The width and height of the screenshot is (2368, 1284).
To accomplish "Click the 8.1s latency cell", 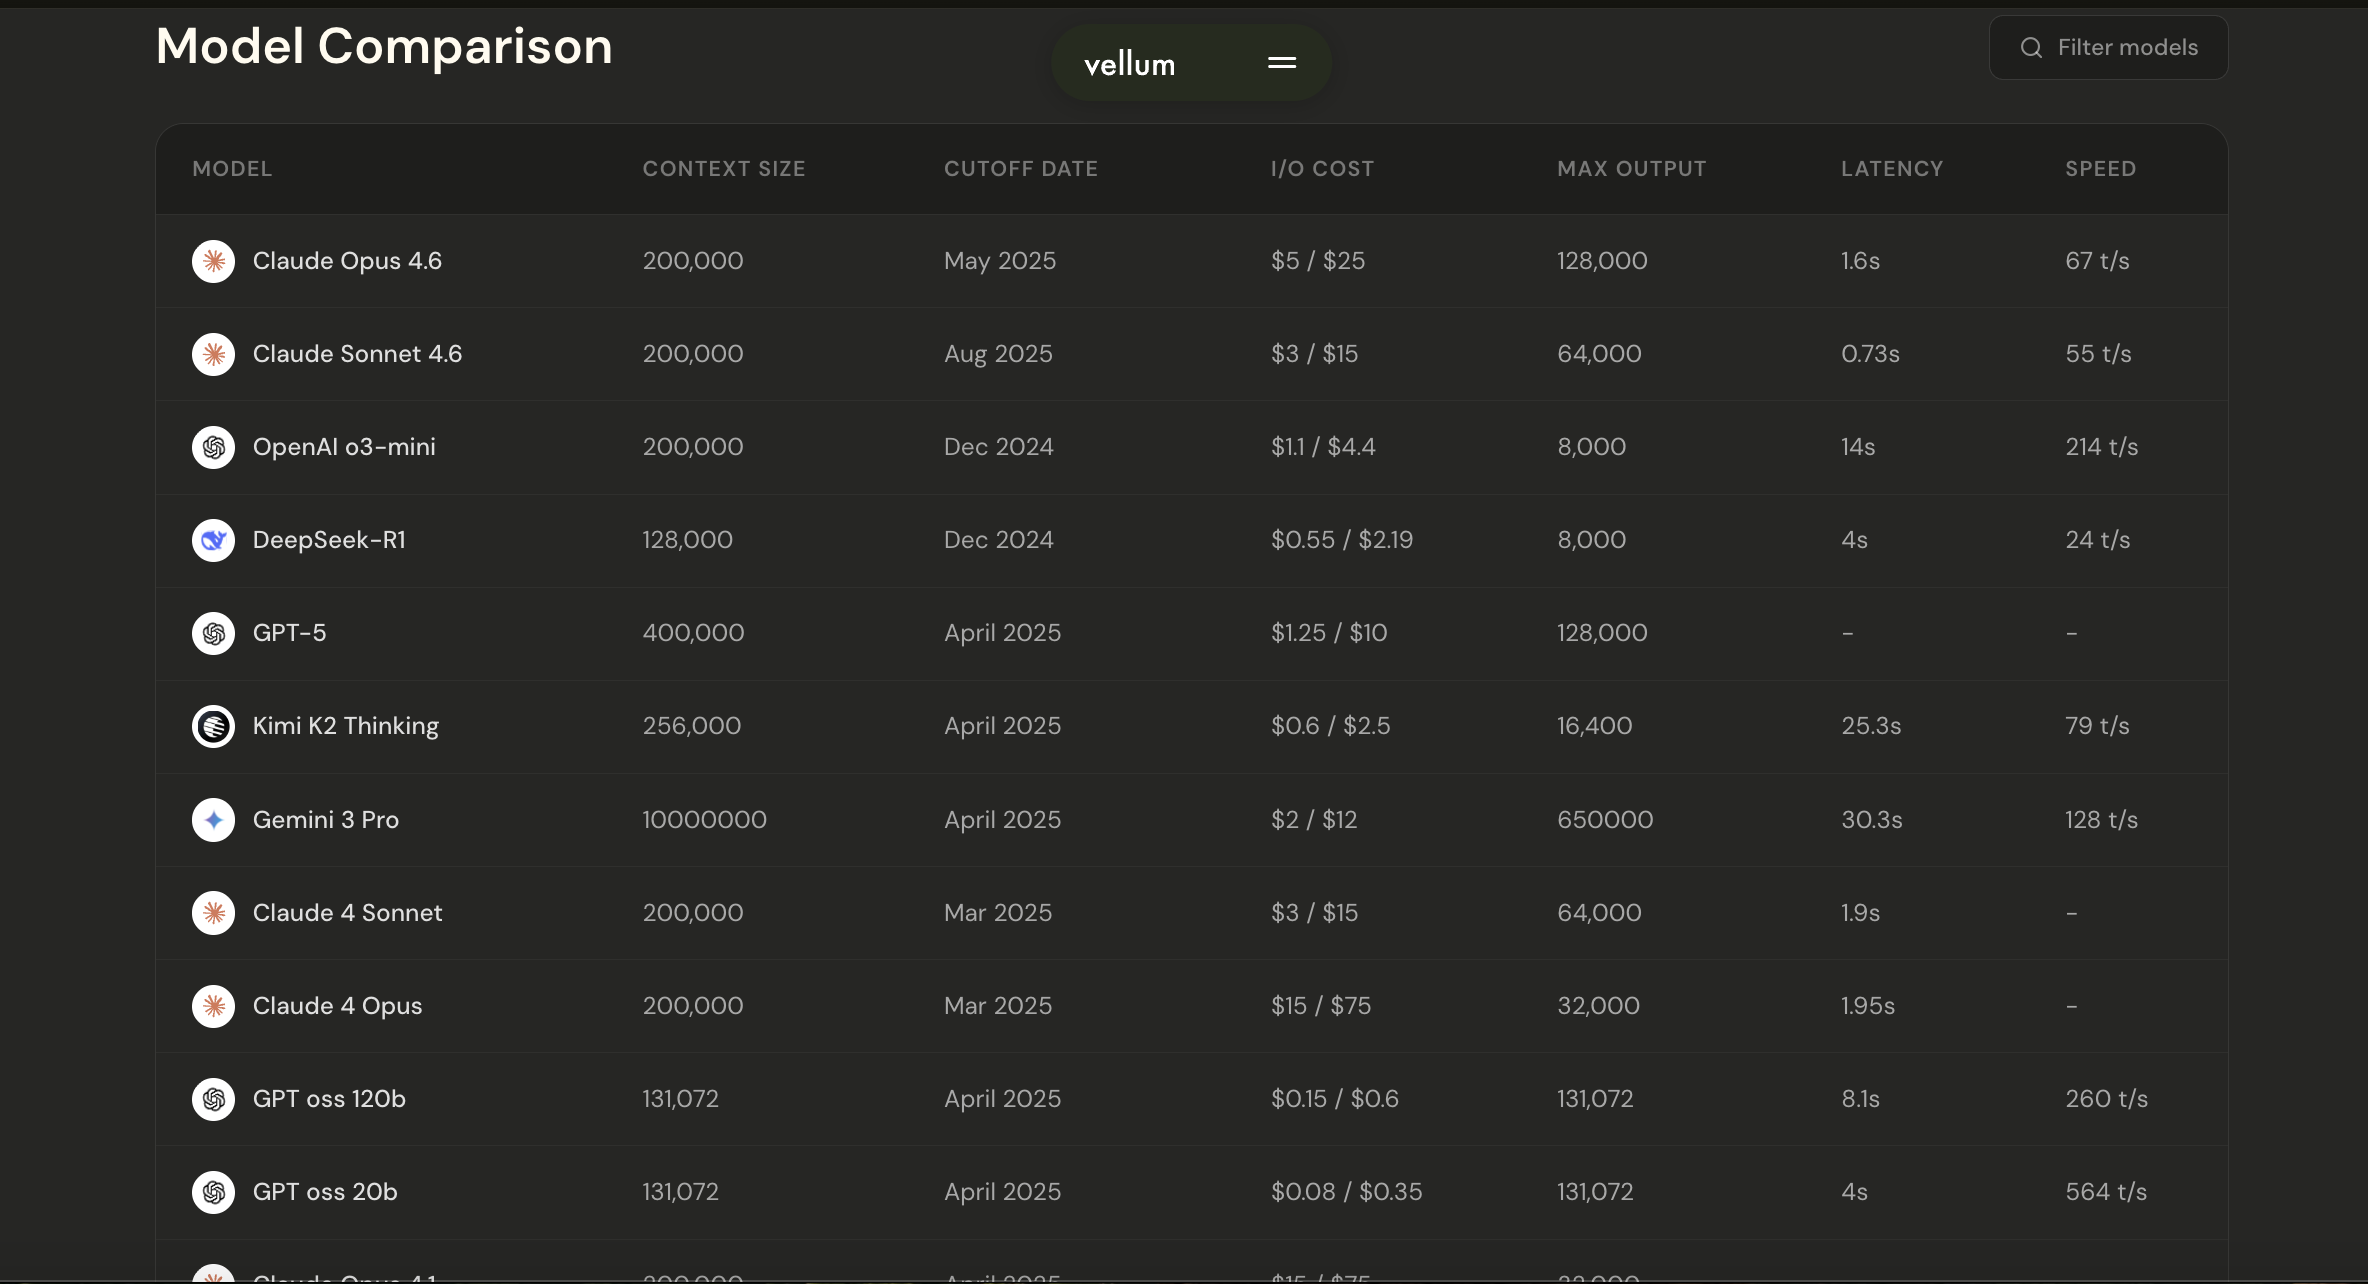I will coord(1860,1099).
